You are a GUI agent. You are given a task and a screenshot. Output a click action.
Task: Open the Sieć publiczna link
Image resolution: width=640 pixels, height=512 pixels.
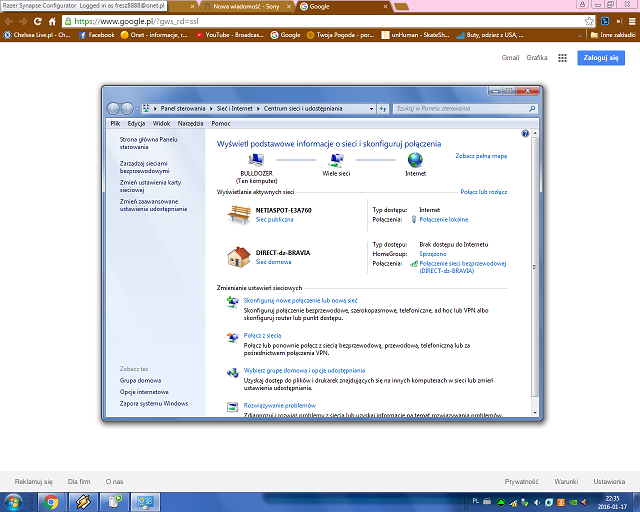coord(275,218)
